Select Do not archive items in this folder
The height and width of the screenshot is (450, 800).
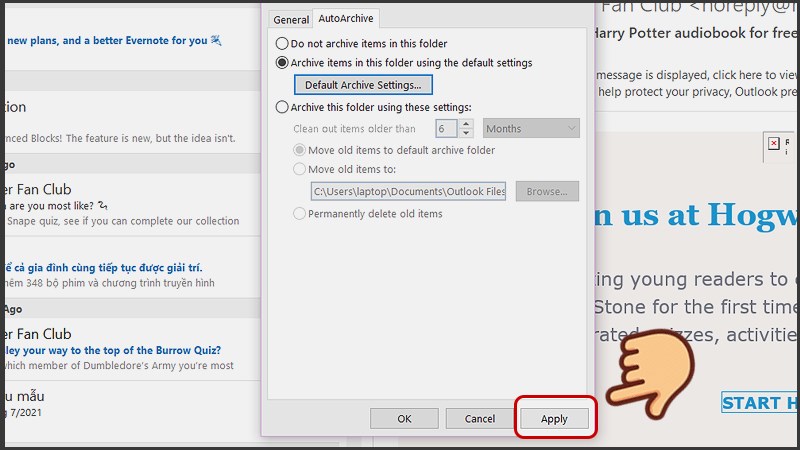click(361, 43)
